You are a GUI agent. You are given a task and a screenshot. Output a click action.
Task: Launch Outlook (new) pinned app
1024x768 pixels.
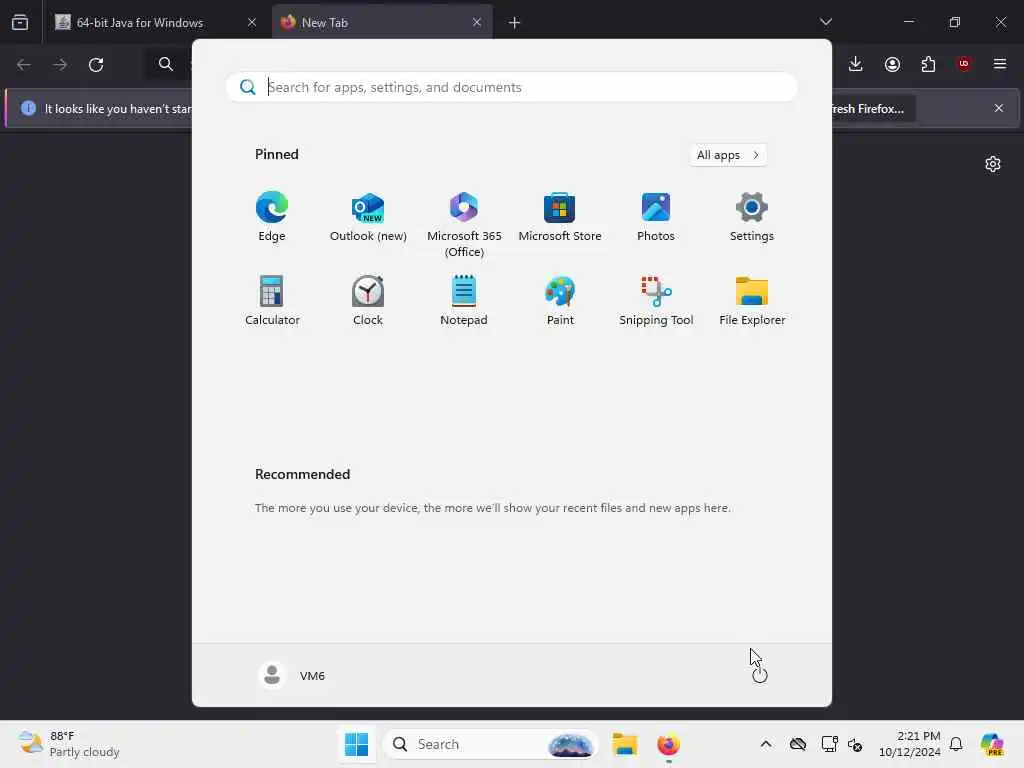[x=368, y=217]
